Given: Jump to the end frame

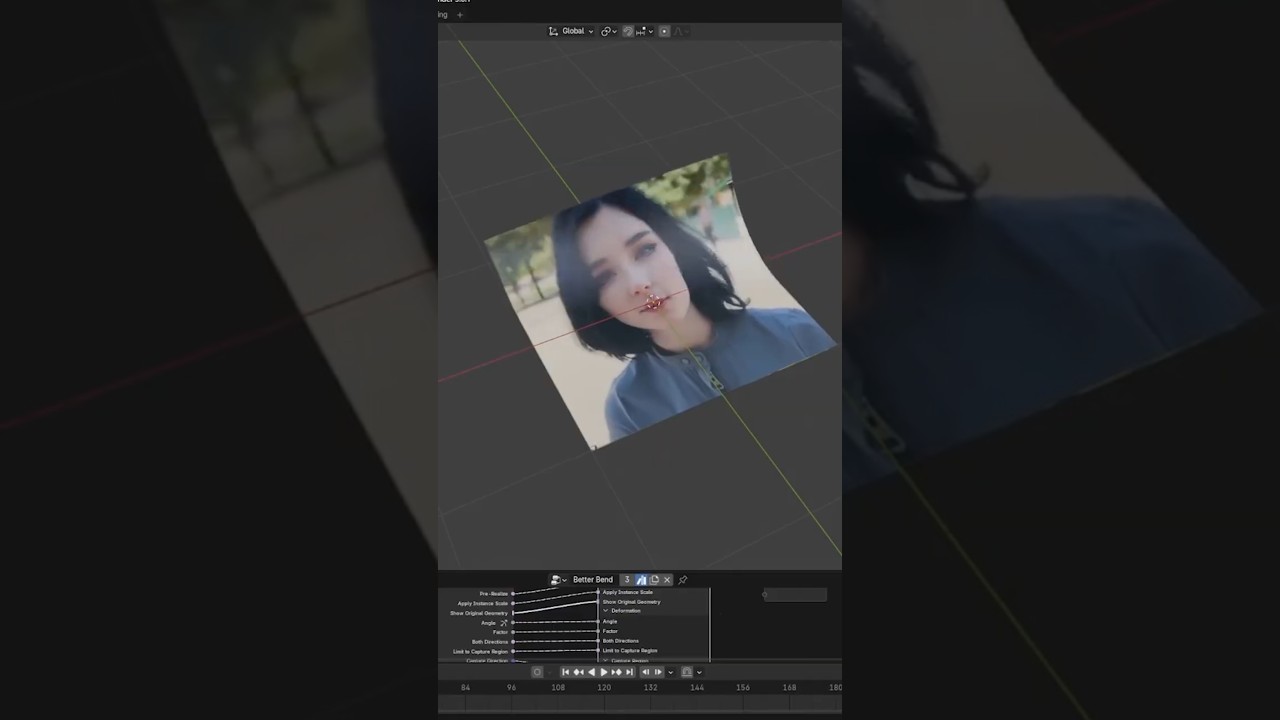Looking at the screenshot, I should (630, 672).
